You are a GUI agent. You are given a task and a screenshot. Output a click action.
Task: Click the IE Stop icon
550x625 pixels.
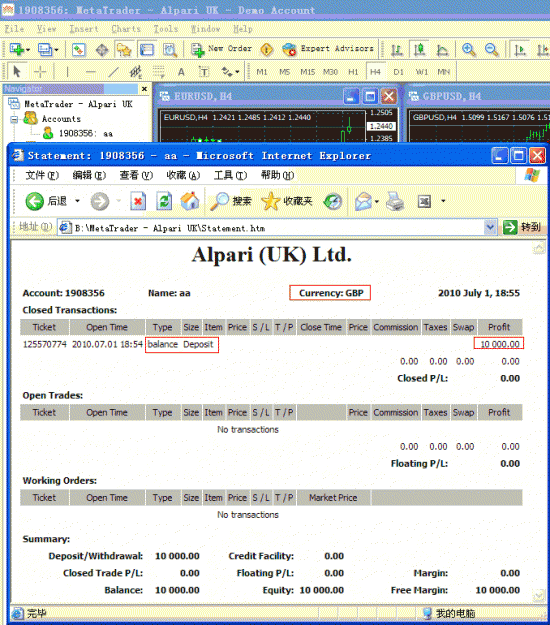pos(138,201)
